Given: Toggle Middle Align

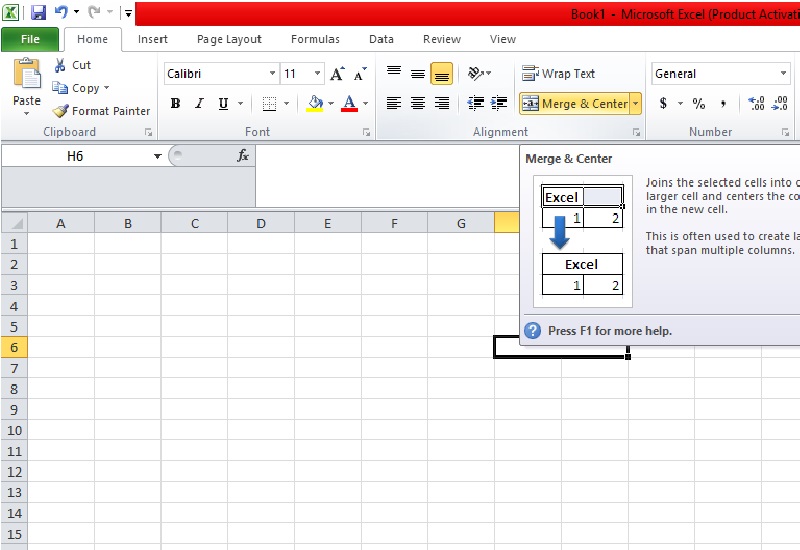Looking at the screenshot, I should point(418,73).
